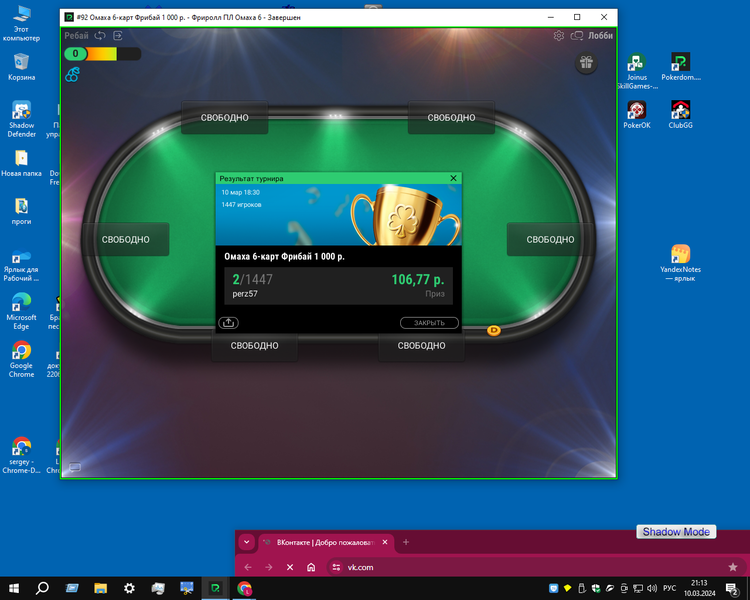Click the ЗАКРЫТЬ button in tournament result
This screenshot has width=750, height=600.
point(429,323)
